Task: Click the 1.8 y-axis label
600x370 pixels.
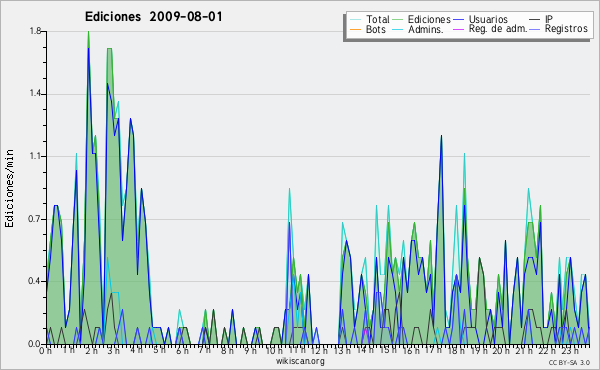Action: [35, 31]
